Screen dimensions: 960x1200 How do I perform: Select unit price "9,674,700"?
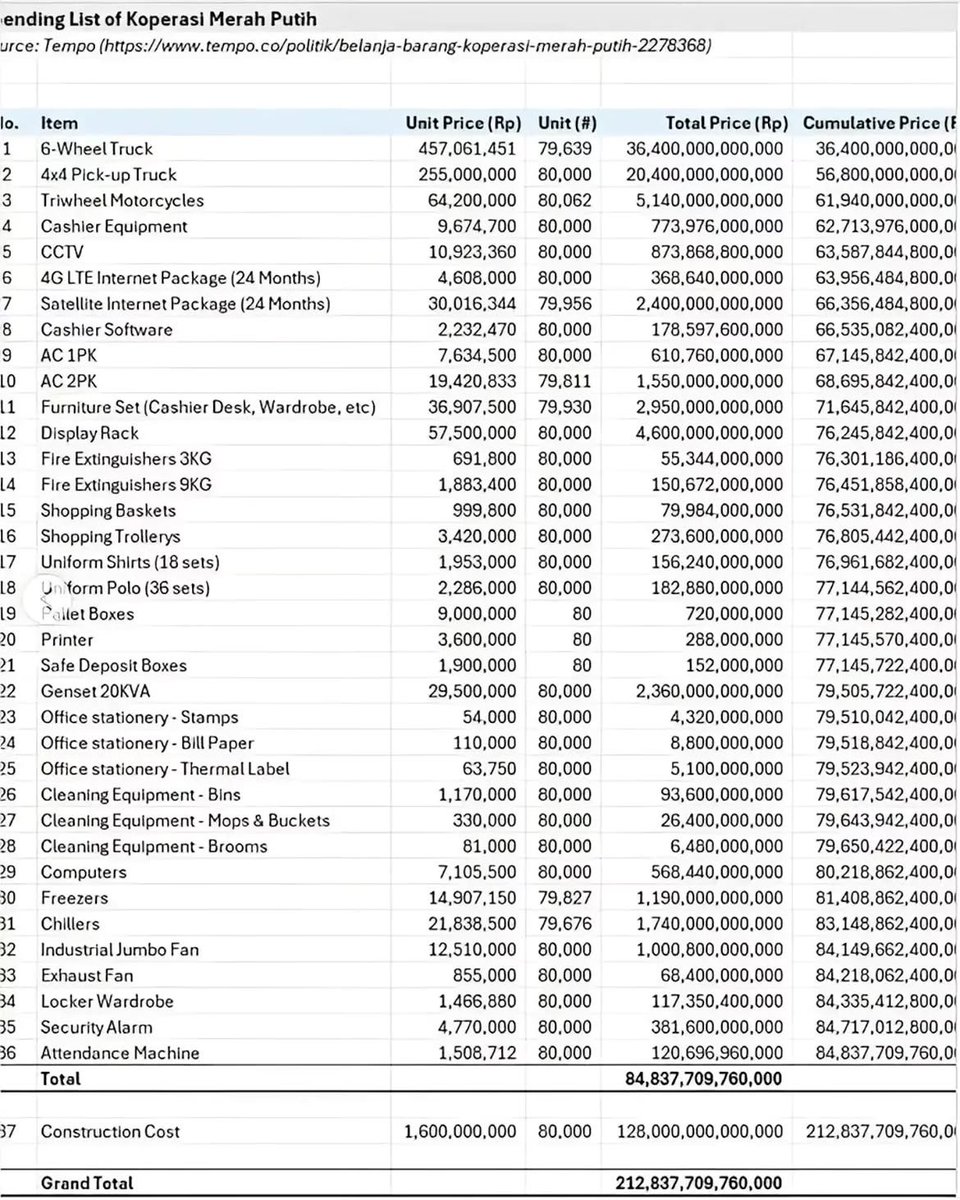[x=478, y=227]
